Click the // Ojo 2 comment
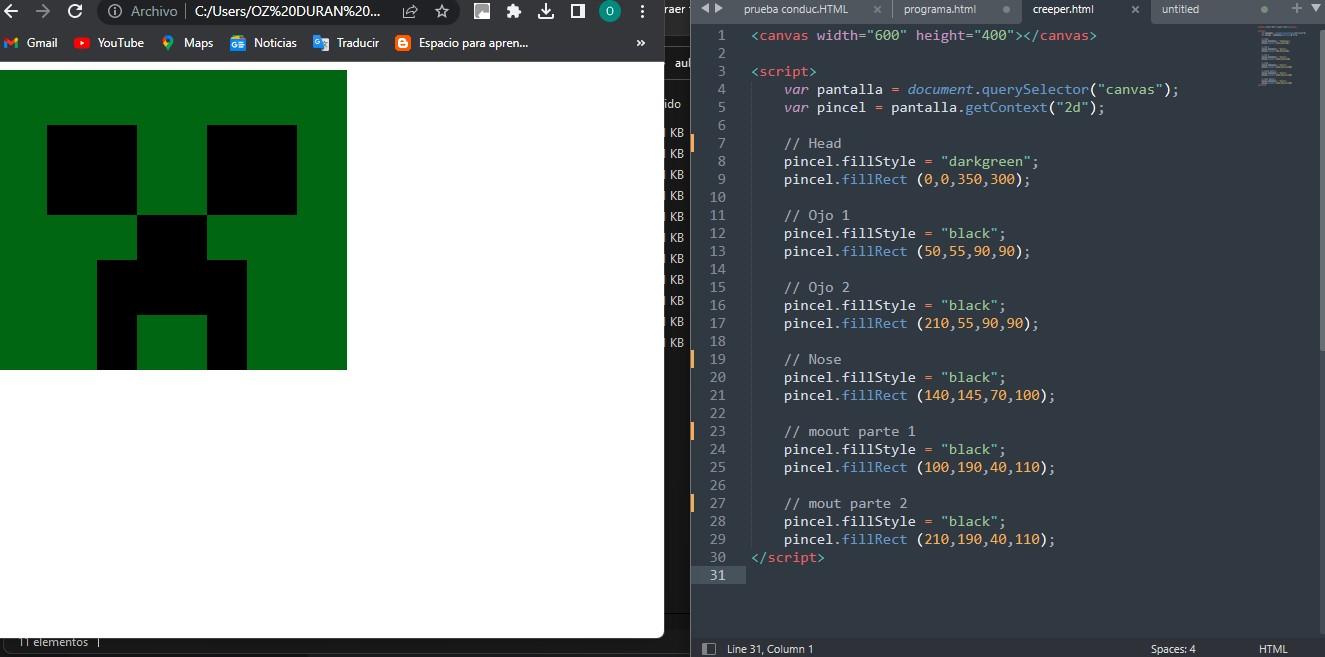Screen dimensions: 1325x657 pyautogui.click(x=817, y=287)
